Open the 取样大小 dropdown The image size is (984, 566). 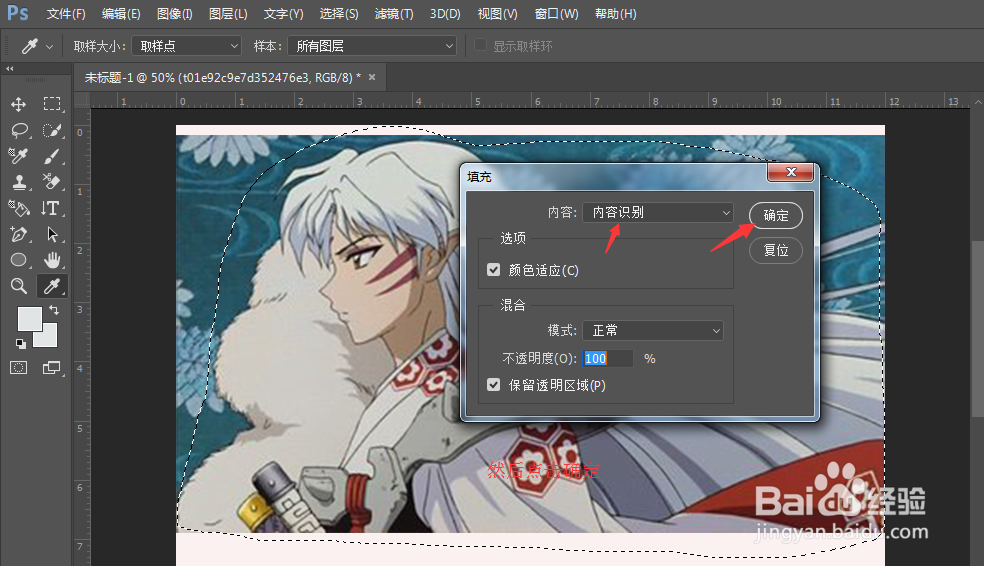coord(186,46)
